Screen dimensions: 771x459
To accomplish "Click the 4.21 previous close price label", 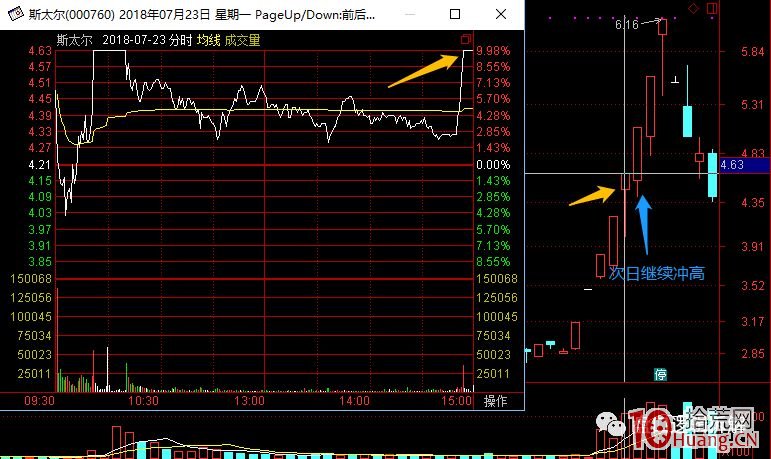I will (39, 165).
